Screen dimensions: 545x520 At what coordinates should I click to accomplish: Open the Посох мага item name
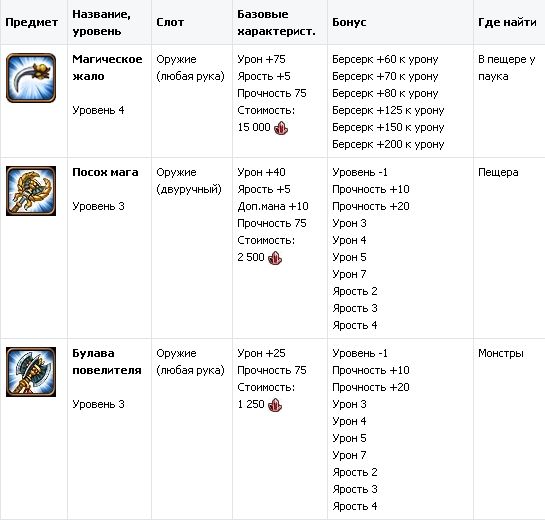(105, 172)
